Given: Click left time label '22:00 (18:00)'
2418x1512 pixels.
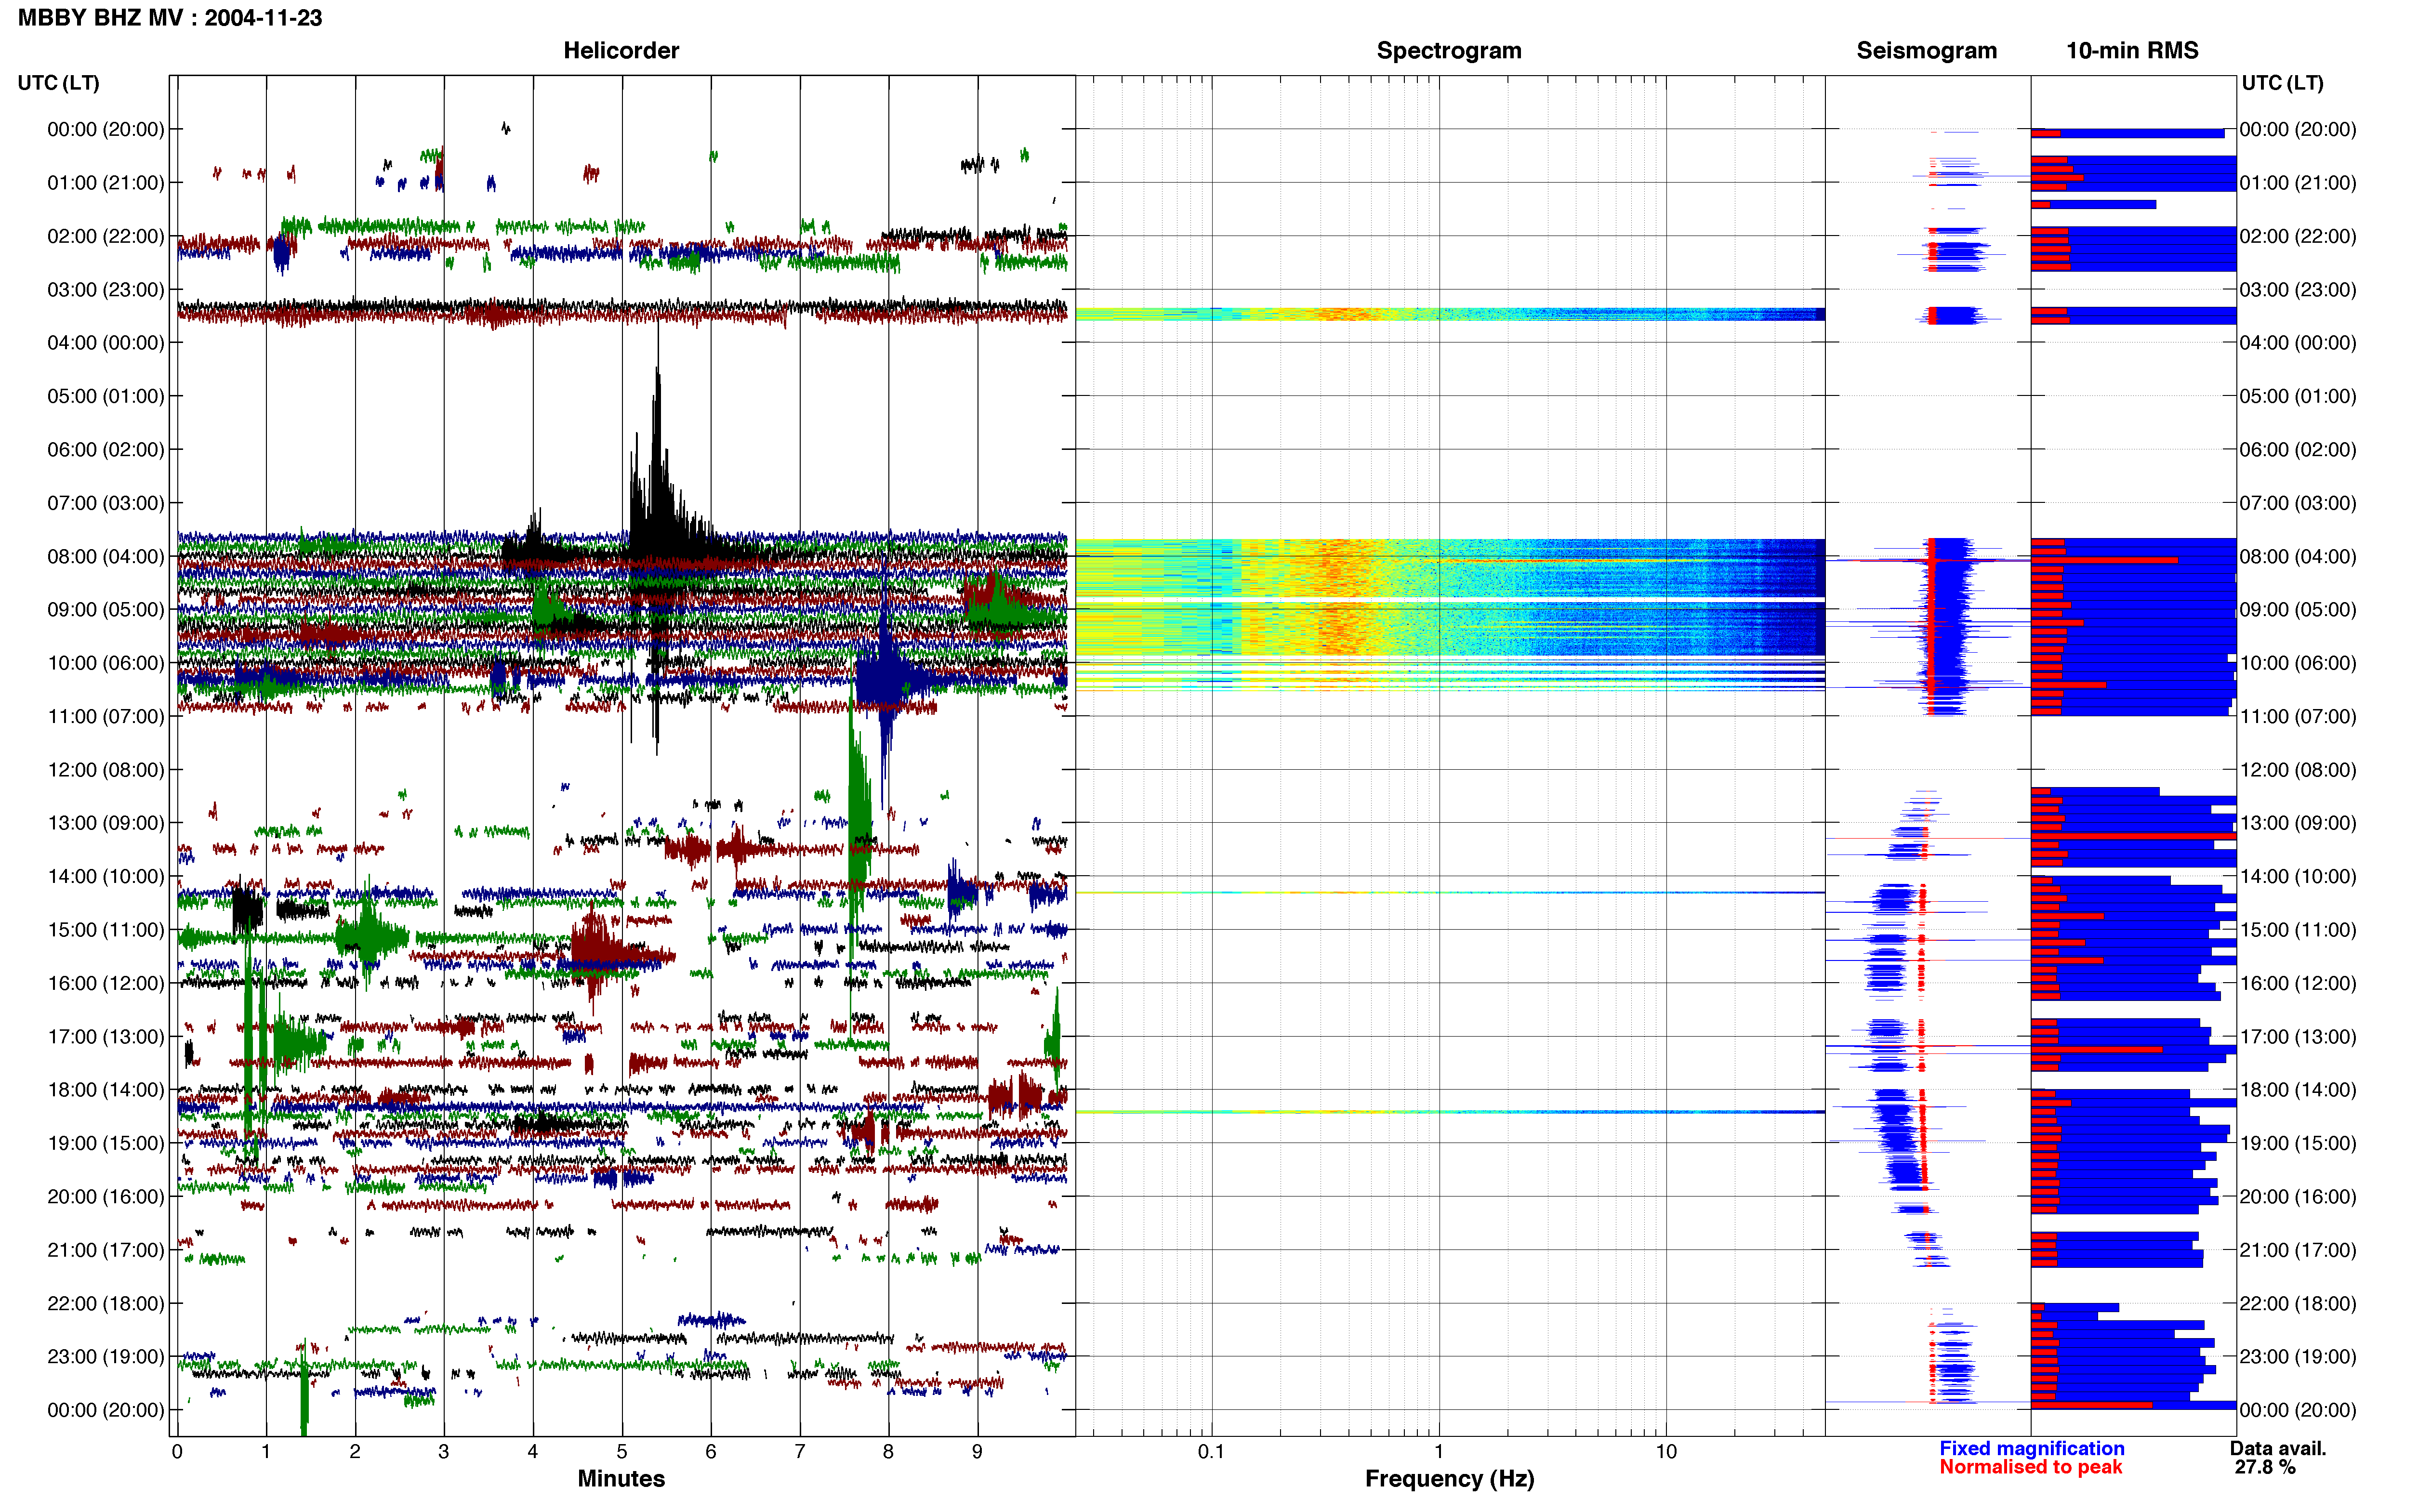Looking at the screenshot, I should point(106,1303).
